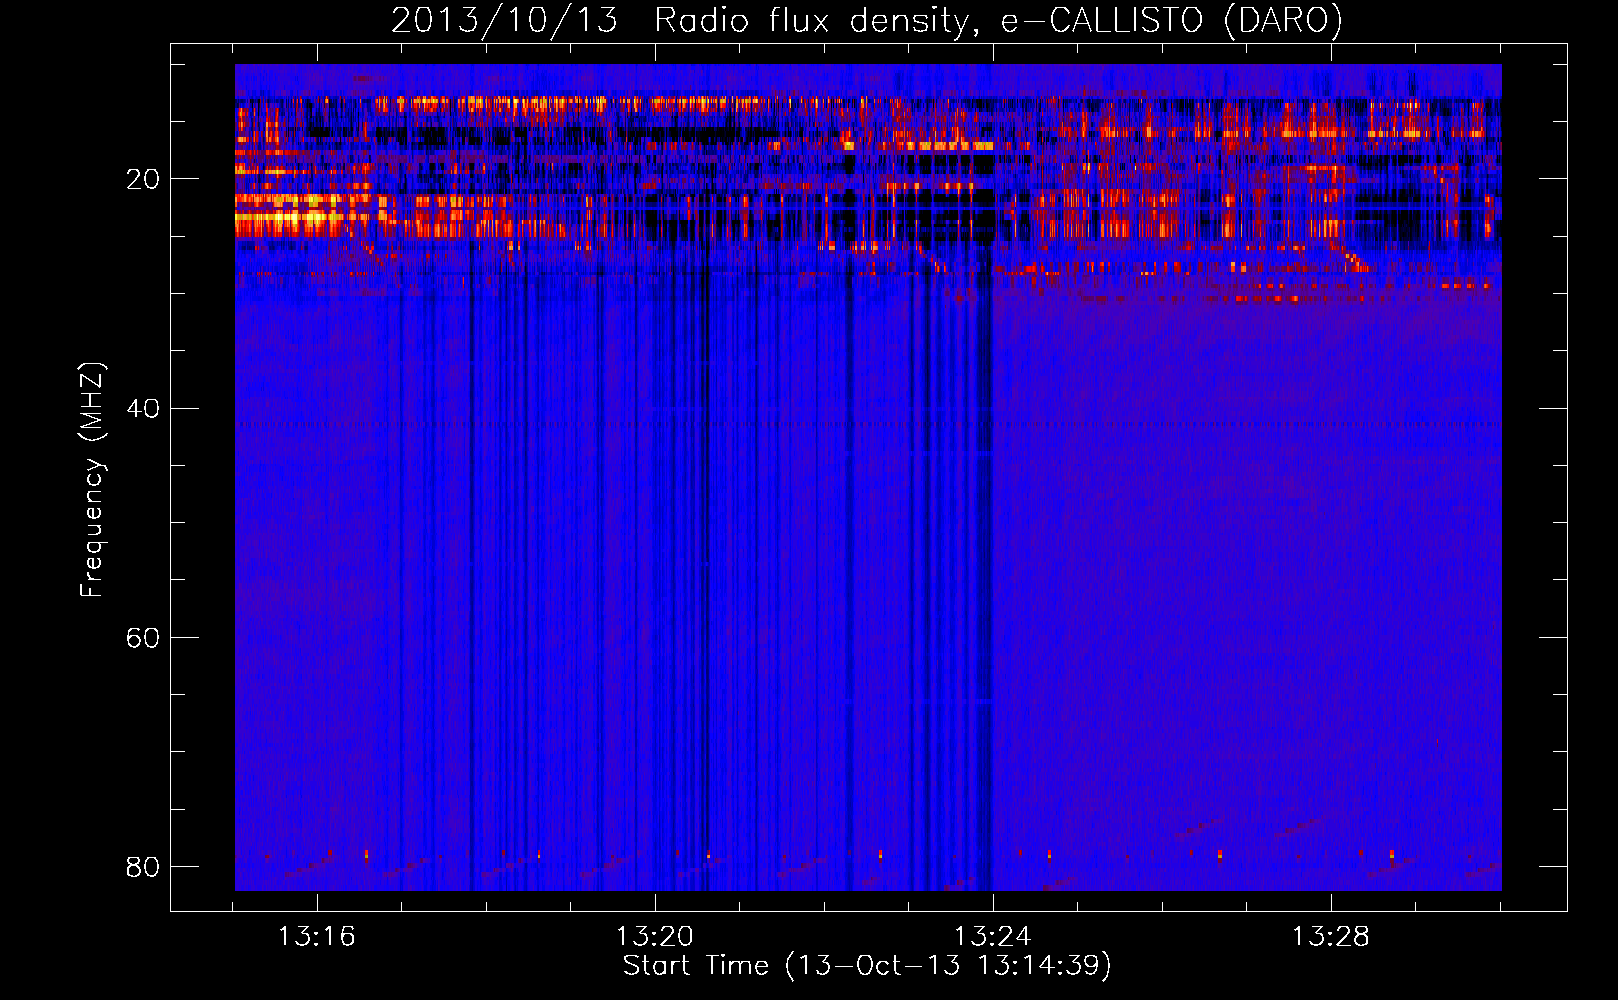Click the 13:20 time tick label

tap(654, 937)
